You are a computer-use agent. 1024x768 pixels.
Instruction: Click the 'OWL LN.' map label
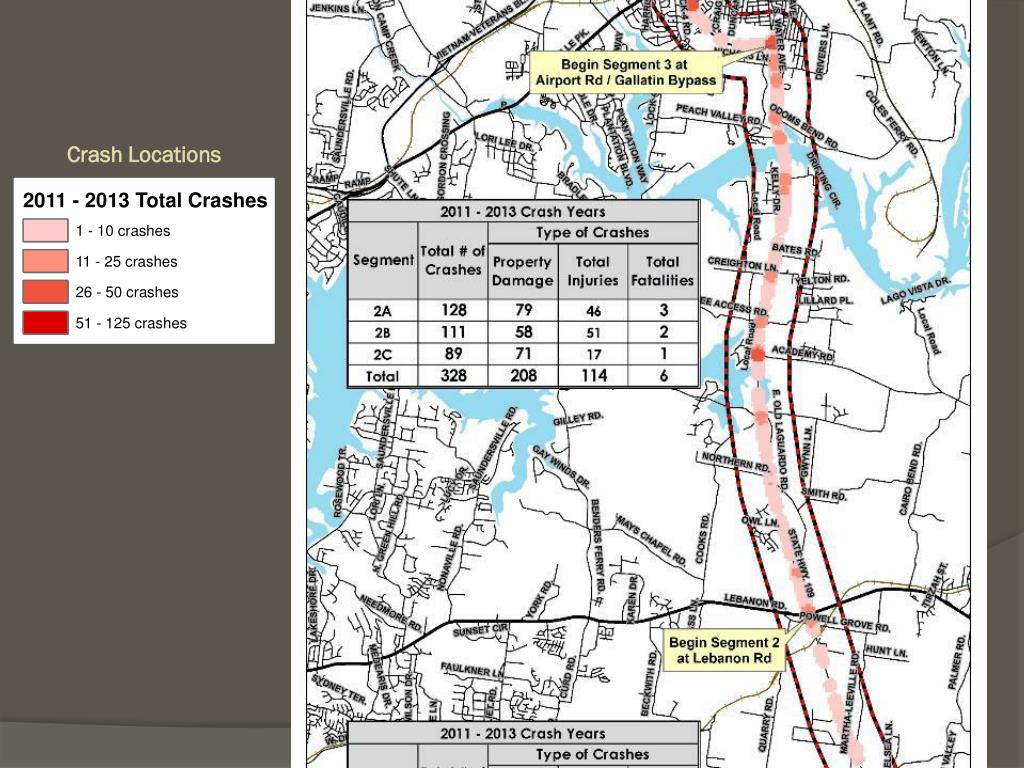(760, 521)
